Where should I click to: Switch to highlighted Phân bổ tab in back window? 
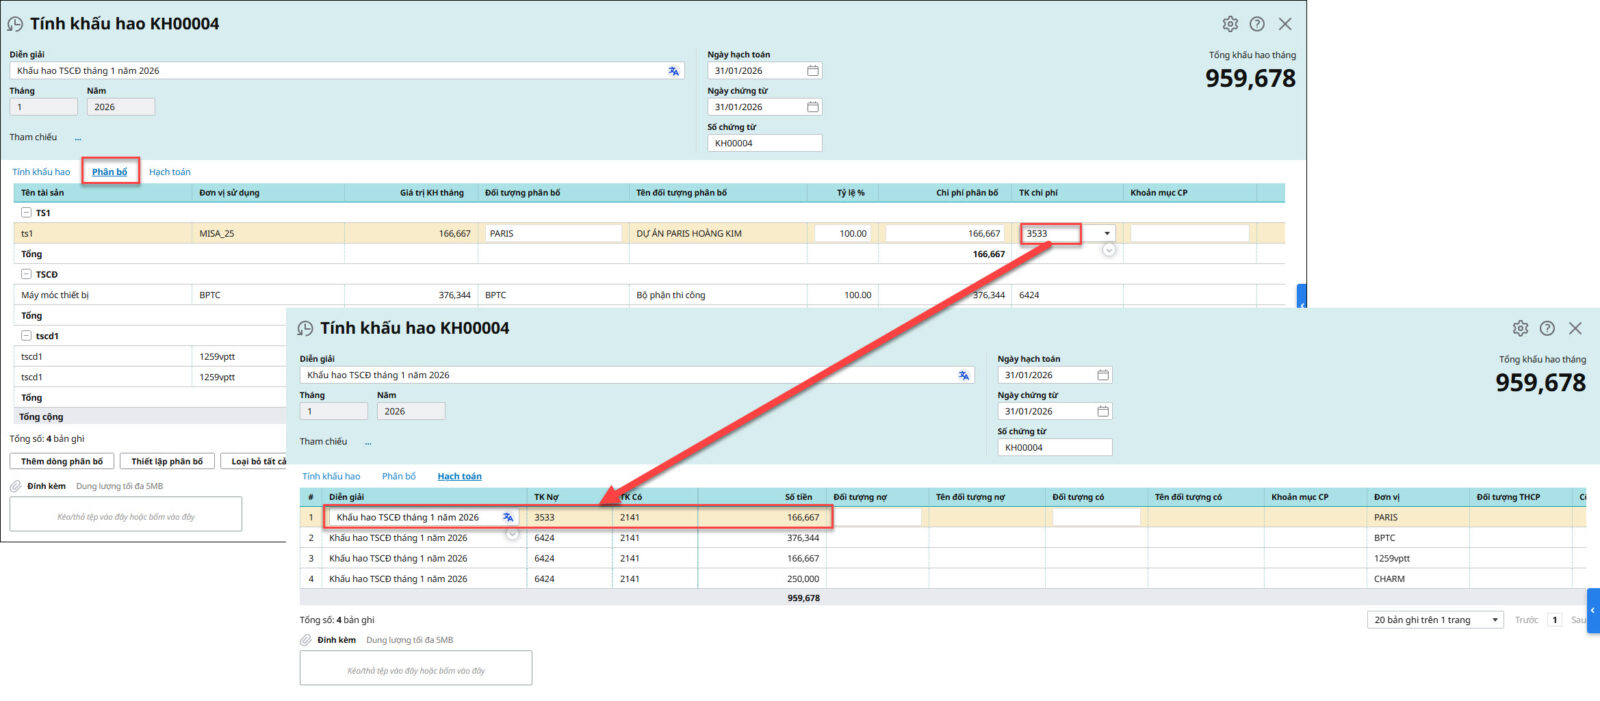coord(110,172)
